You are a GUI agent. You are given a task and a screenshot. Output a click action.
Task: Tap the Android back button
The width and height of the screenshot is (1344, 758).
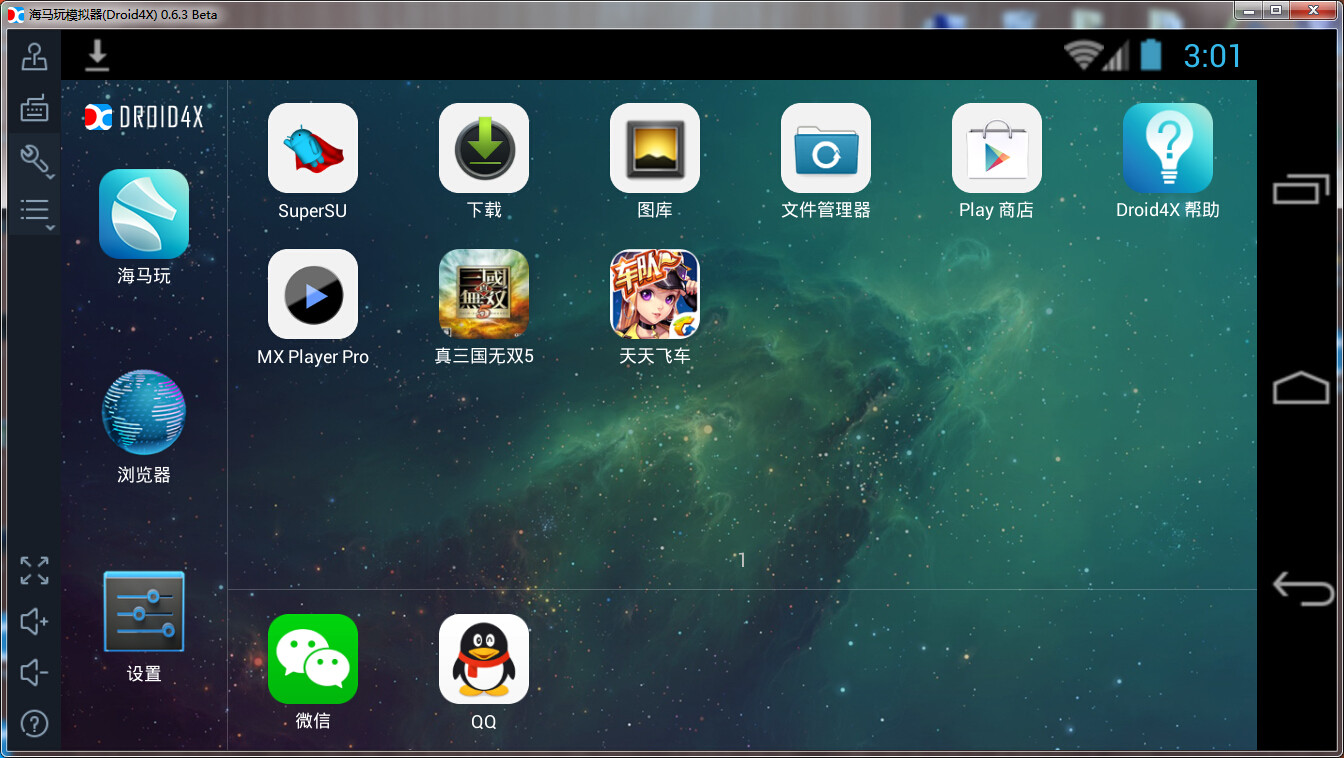(1302, 589)
